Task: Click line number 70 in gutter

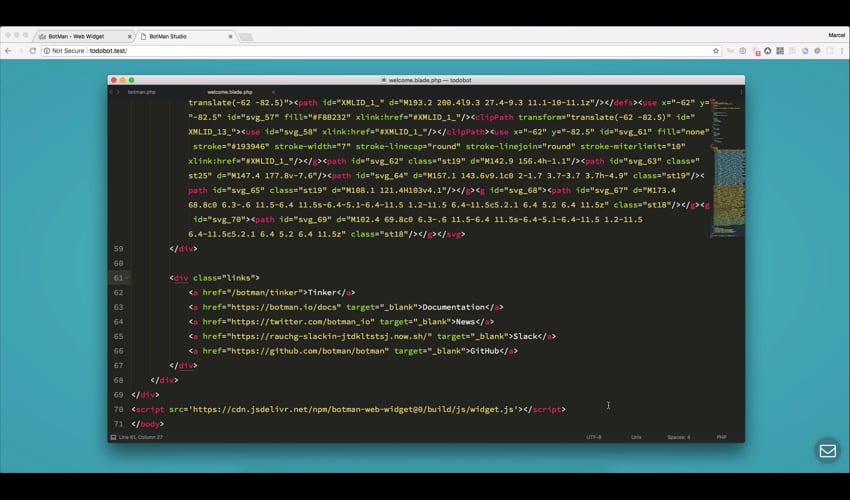Action: 119,409
